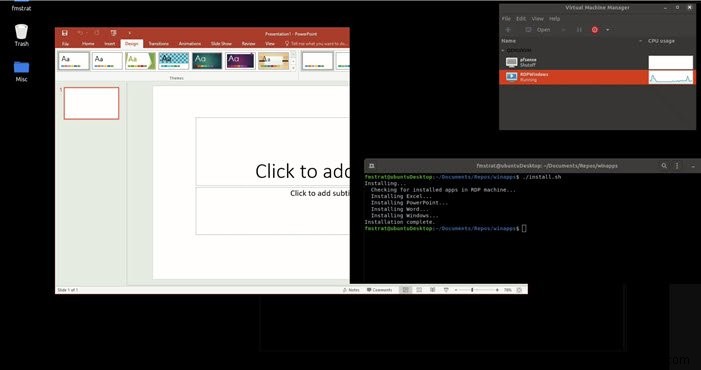
Task: Toggle the Notes pane in status bar
Action: click(351, 290)
